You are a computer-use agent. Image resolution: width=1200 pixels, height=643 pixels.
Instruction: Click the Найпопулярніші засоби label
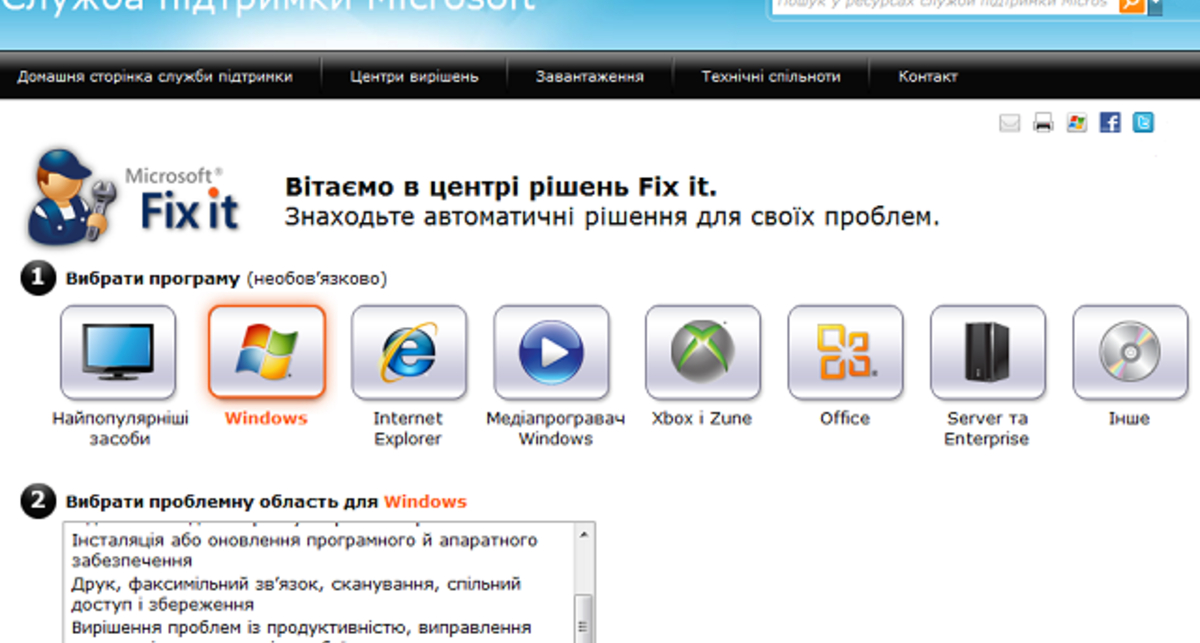(x=120, y=429)
